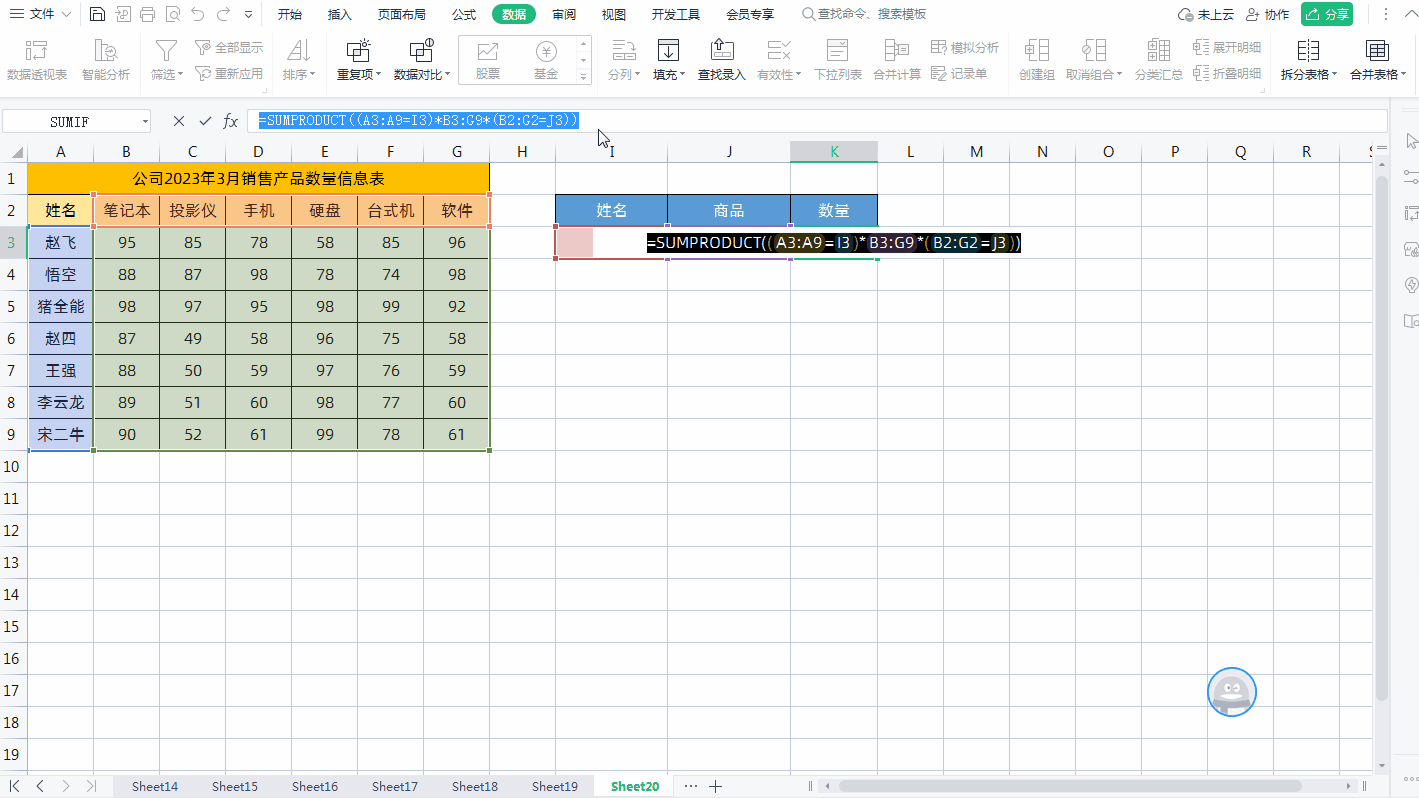The image size is (1419, 798).
Task: Switch to the 开始 Home tab
Action: point(290,14)
